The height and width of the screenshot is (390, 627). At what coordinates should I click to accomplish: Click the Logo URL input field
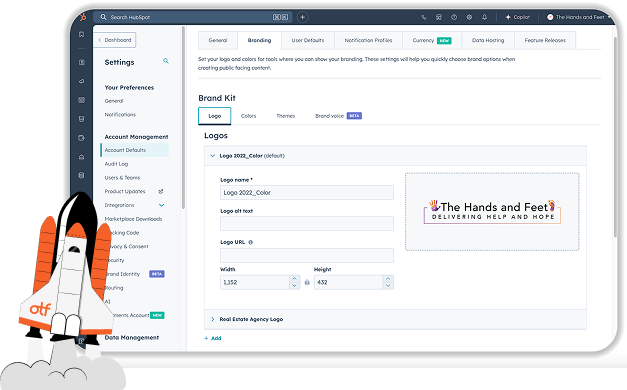click(307, 255)
